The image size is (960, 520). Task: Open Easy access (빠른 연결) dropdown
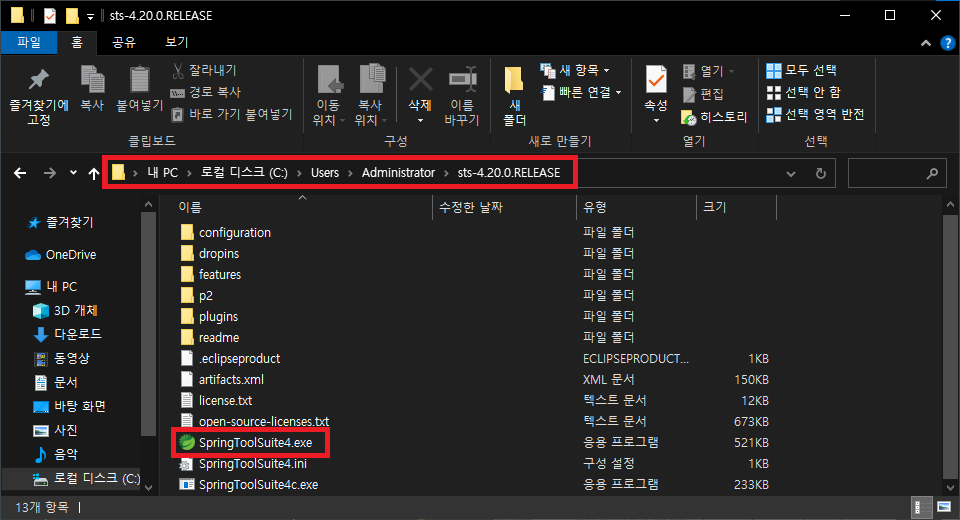pyautogui.click(x=582, y=92)
